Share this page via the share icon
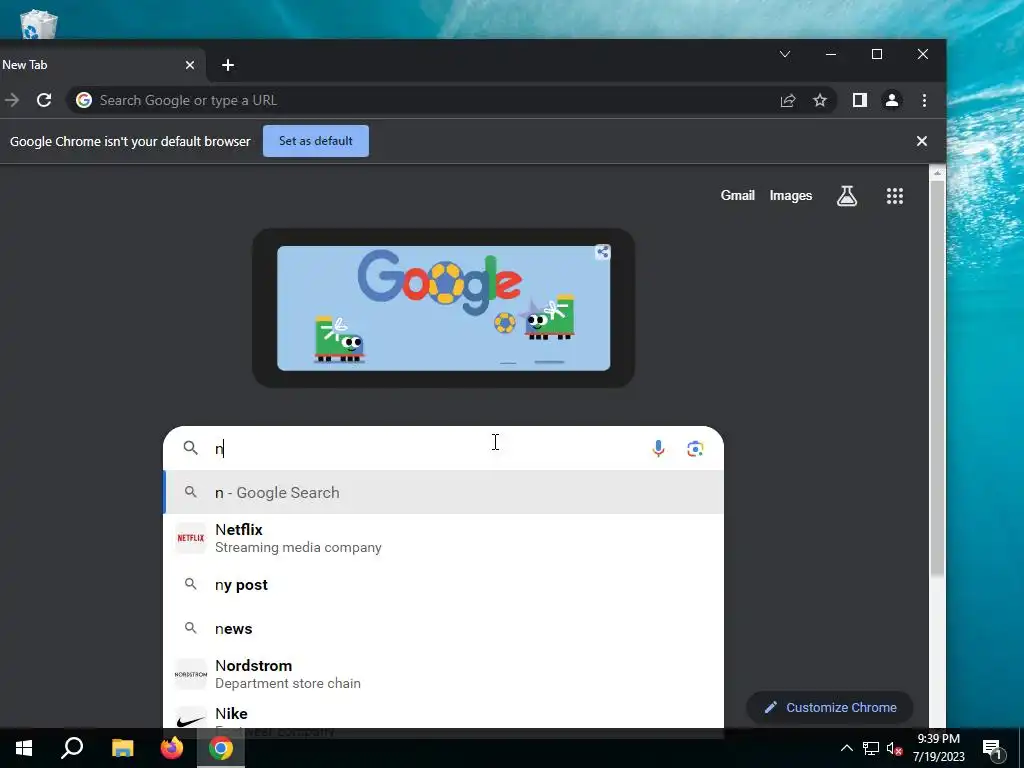The height and width of the screenshot is (768, 1024). point(788,101)
